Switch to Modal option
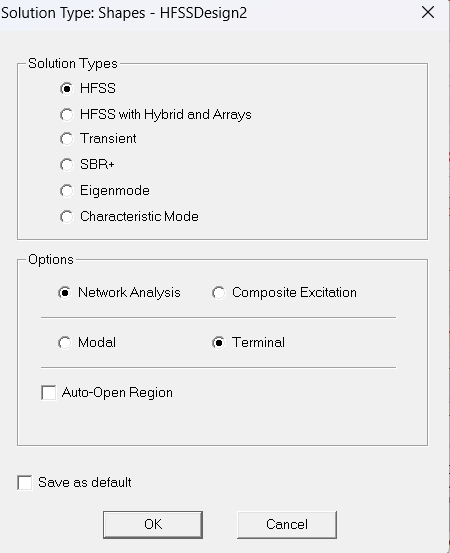Viewport: 450px width, 553px height. coord(65,343)
